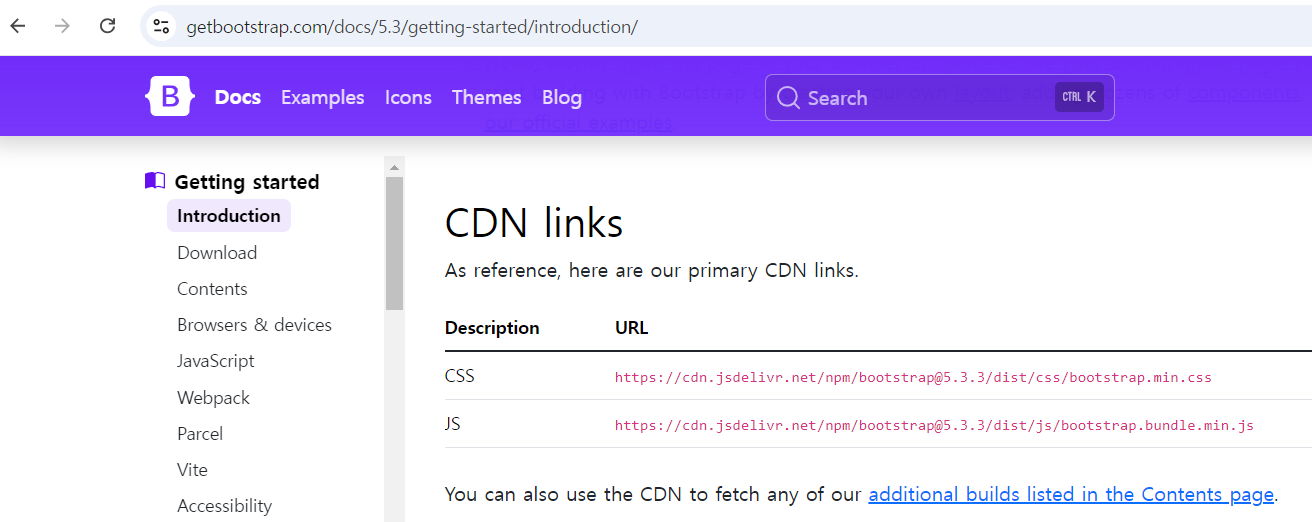
Task: Click the Getting started section heading
Action: tap(247, 182)
